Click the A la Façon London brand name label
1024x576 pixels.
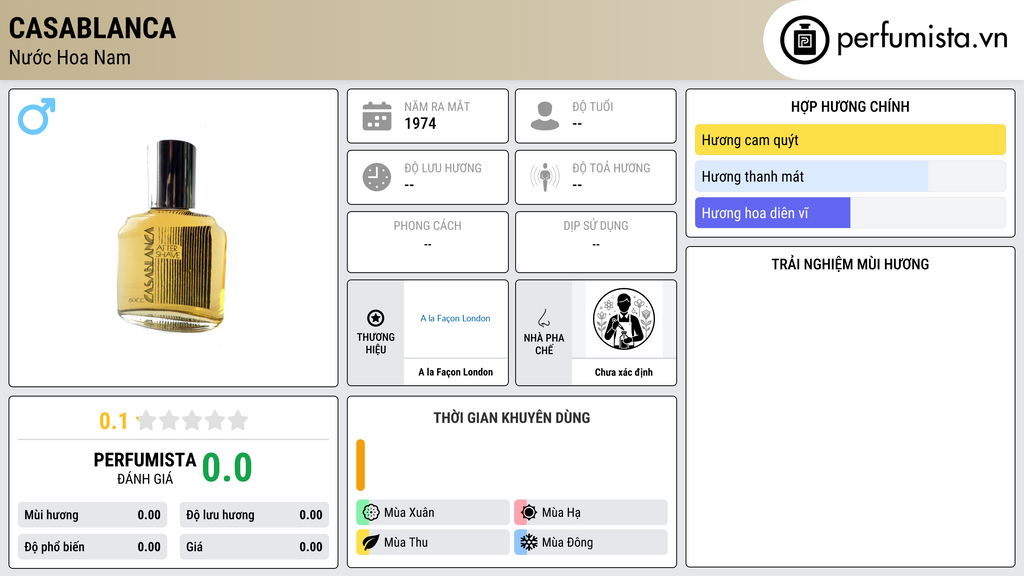[x=456, y=372]
